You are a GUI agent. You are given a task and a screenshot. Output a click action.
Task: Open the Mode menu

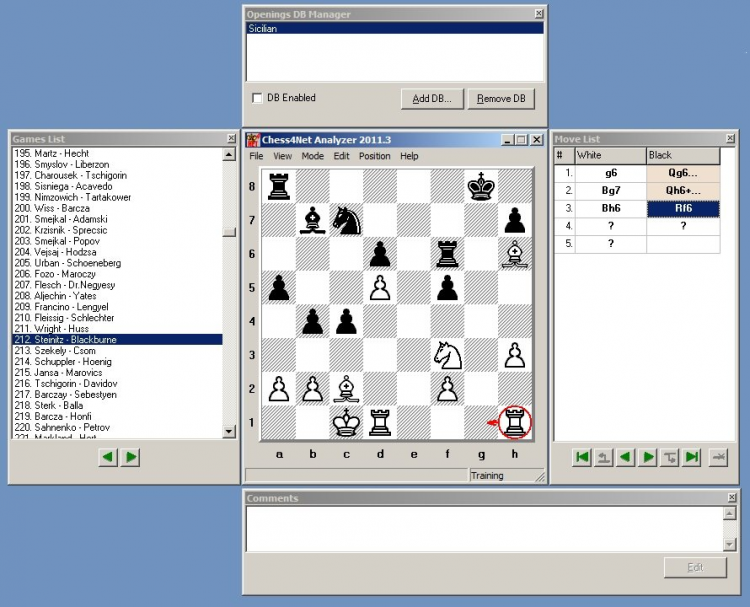click(312, 156)
